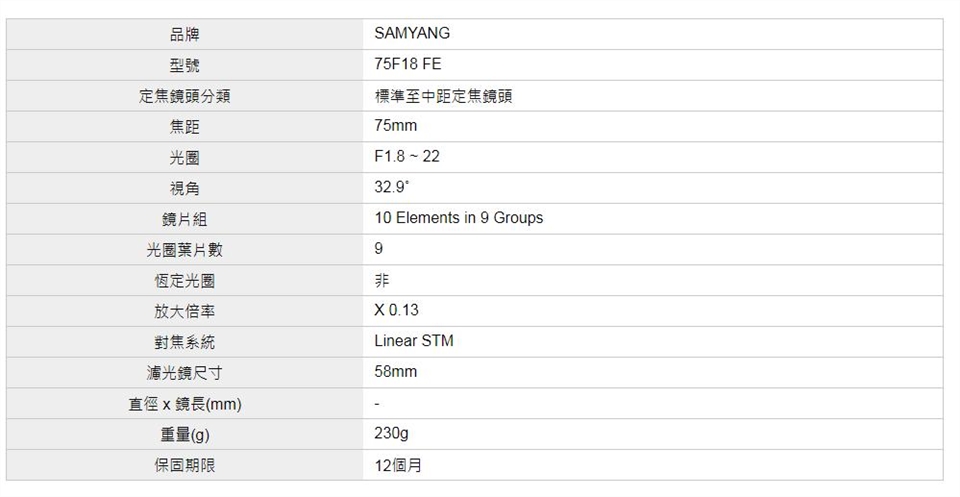Click the 230g weight value

pyautogui.click(x=391, y=434)
